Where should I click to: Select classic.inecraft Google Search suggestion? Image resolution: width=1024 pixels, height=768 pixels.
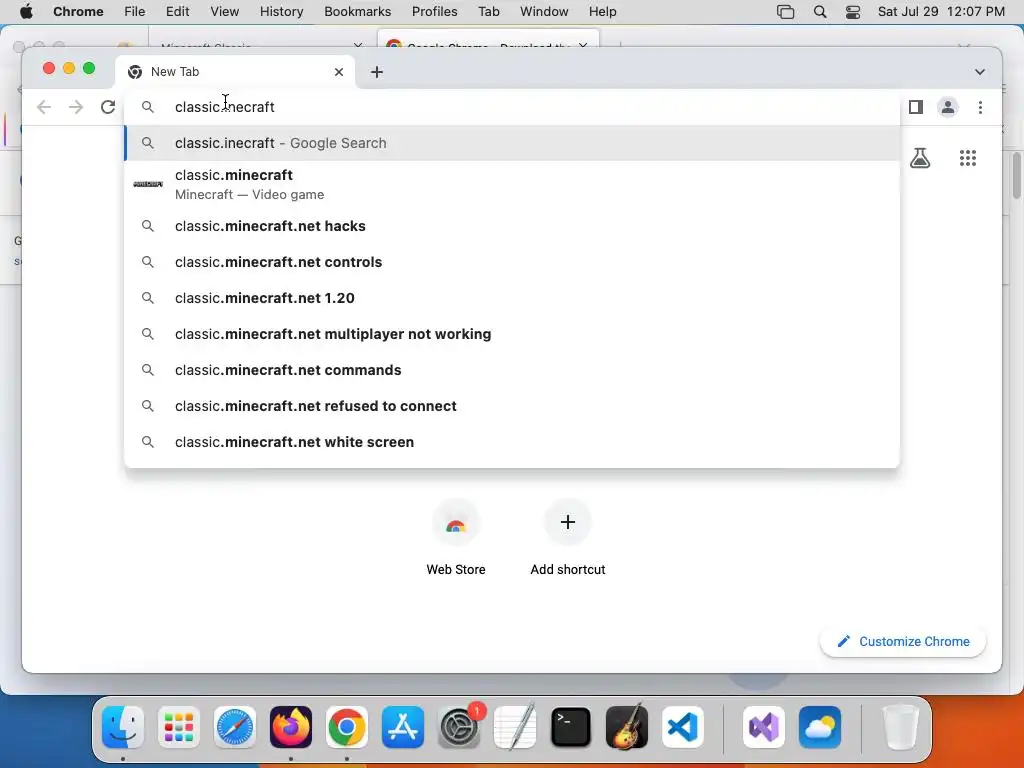512,143
